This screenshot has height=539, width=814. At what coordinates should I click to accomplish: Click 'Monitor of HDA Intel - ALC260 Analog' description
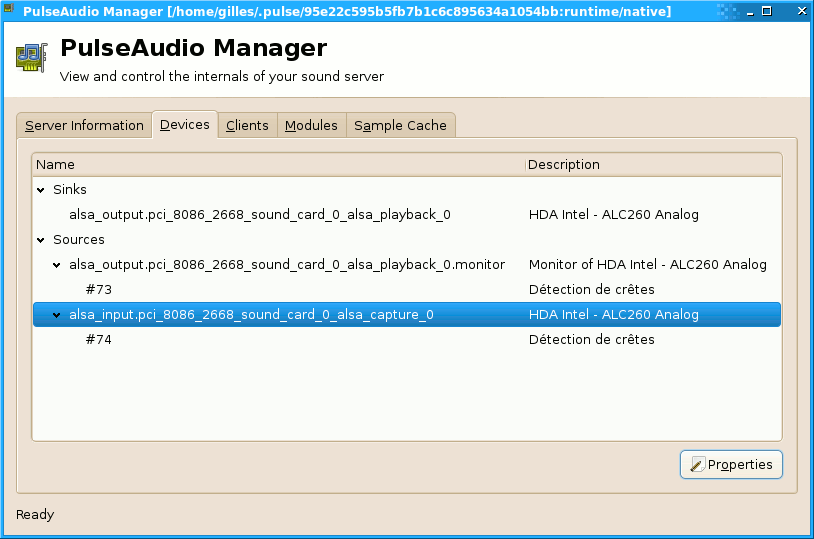647,264
